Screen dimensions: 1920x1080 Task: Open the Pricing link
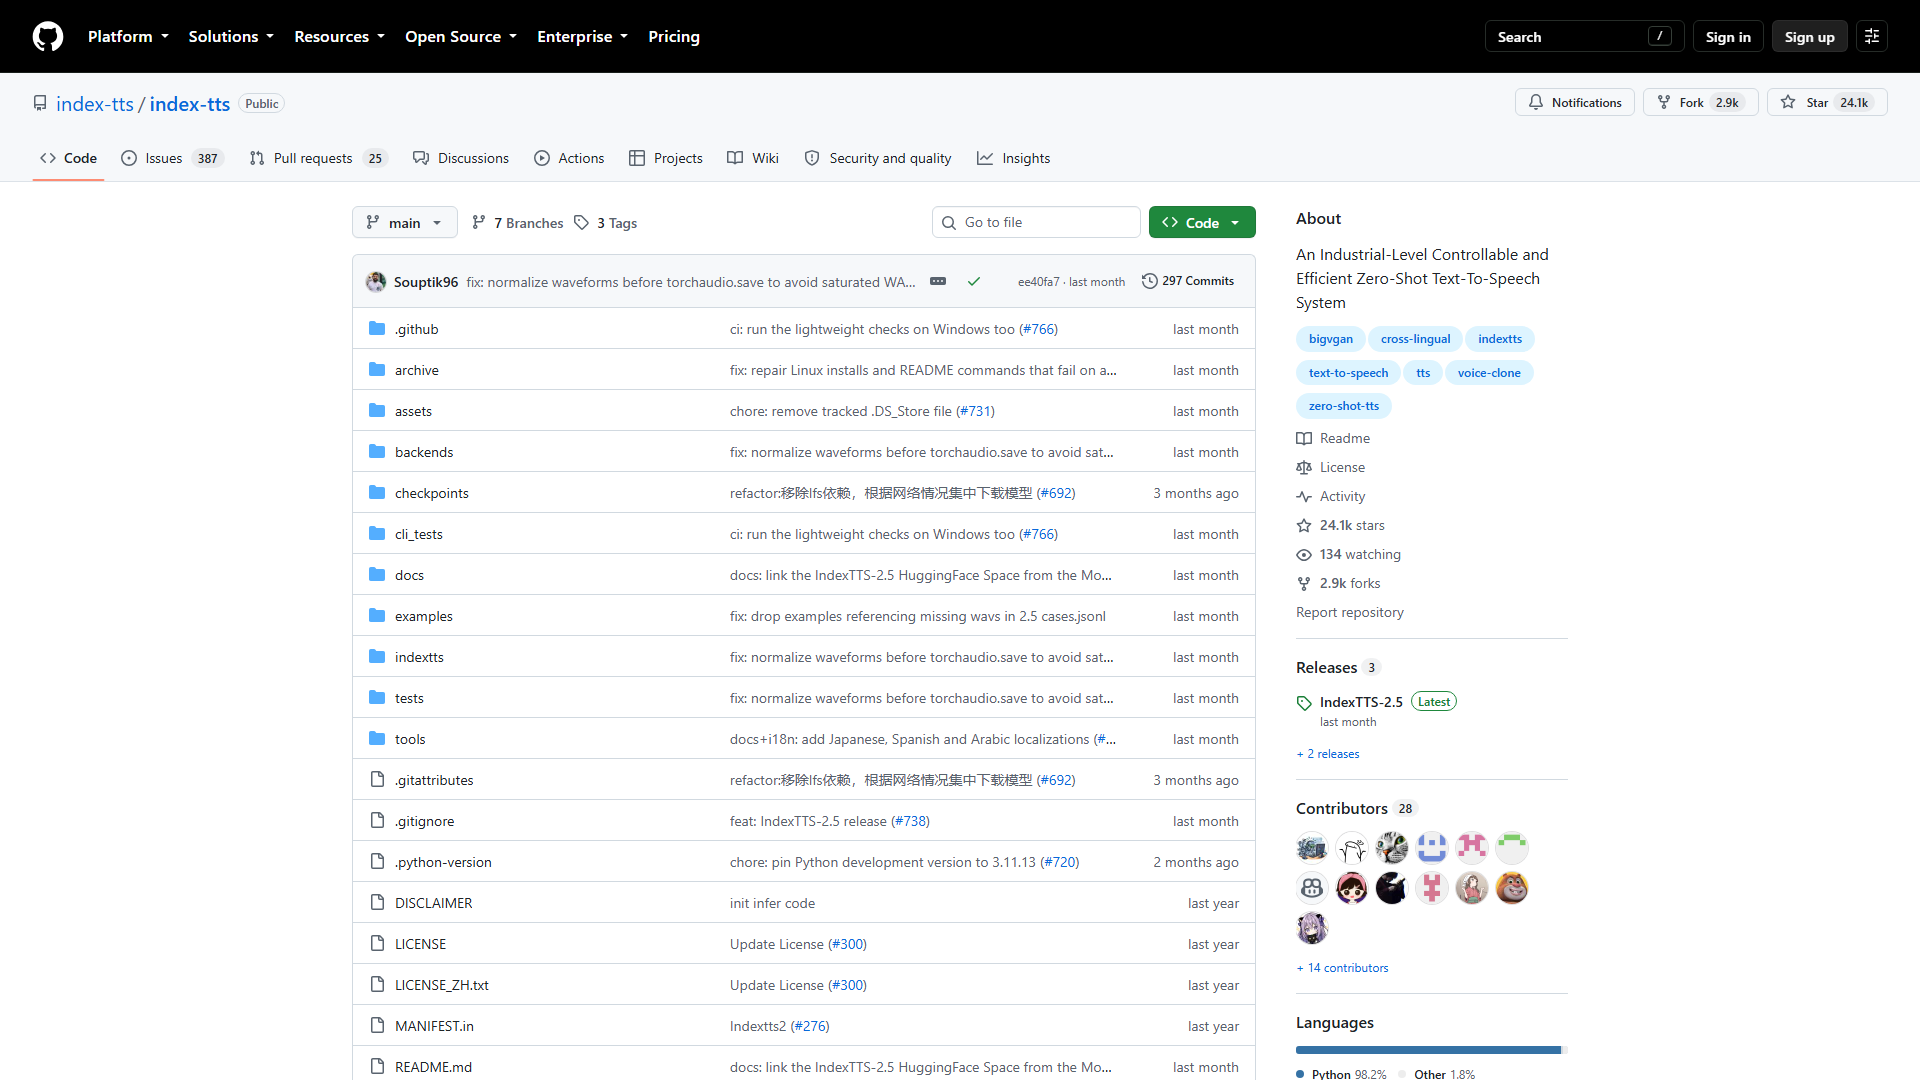point(674,37)
